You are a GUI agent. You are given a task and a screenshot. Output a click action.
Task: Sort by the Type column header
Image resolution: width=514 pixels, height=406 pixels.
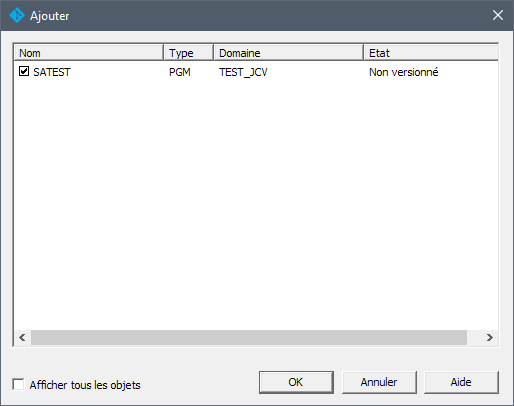pyautogui.click(x=188, y=53)
